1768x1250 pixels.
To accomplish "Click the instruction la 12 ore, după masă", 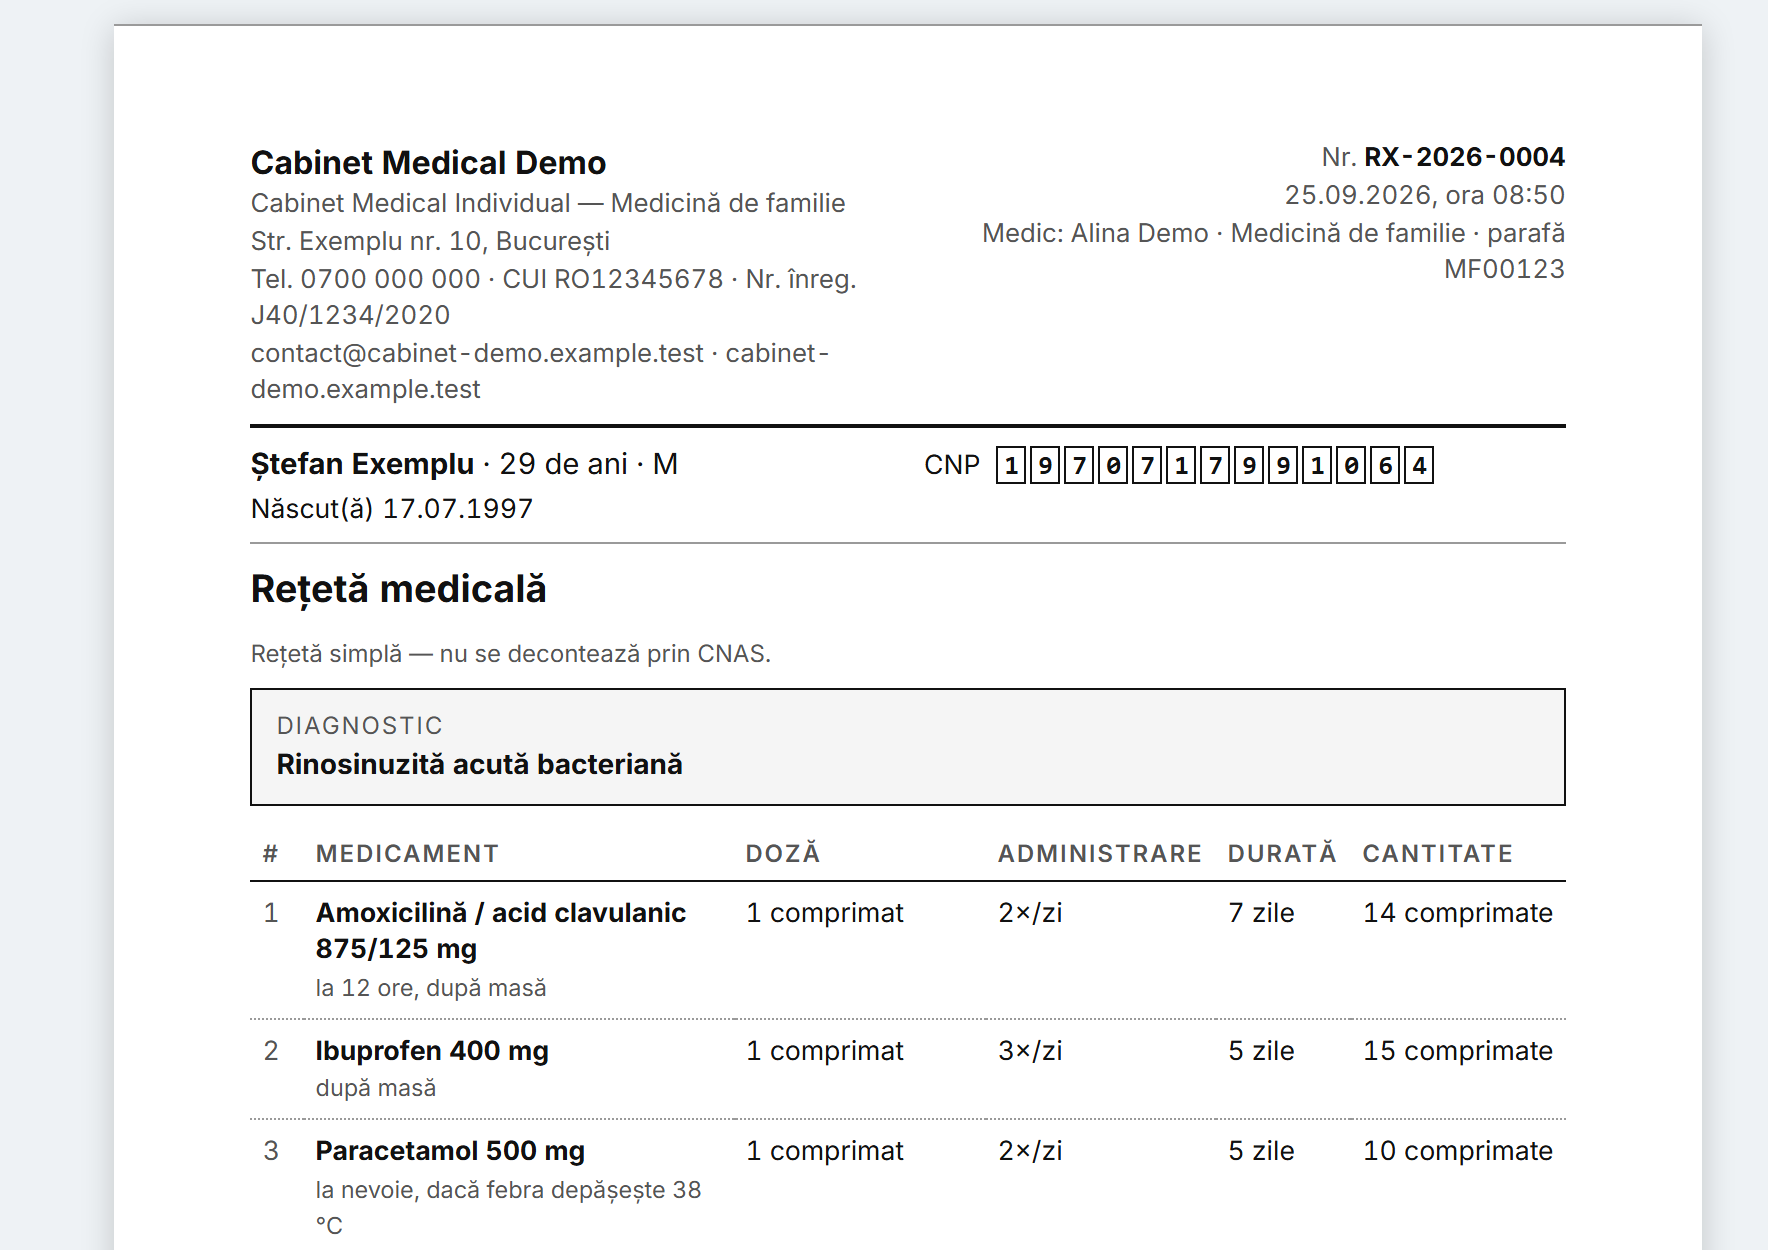I will click(431, 988).
